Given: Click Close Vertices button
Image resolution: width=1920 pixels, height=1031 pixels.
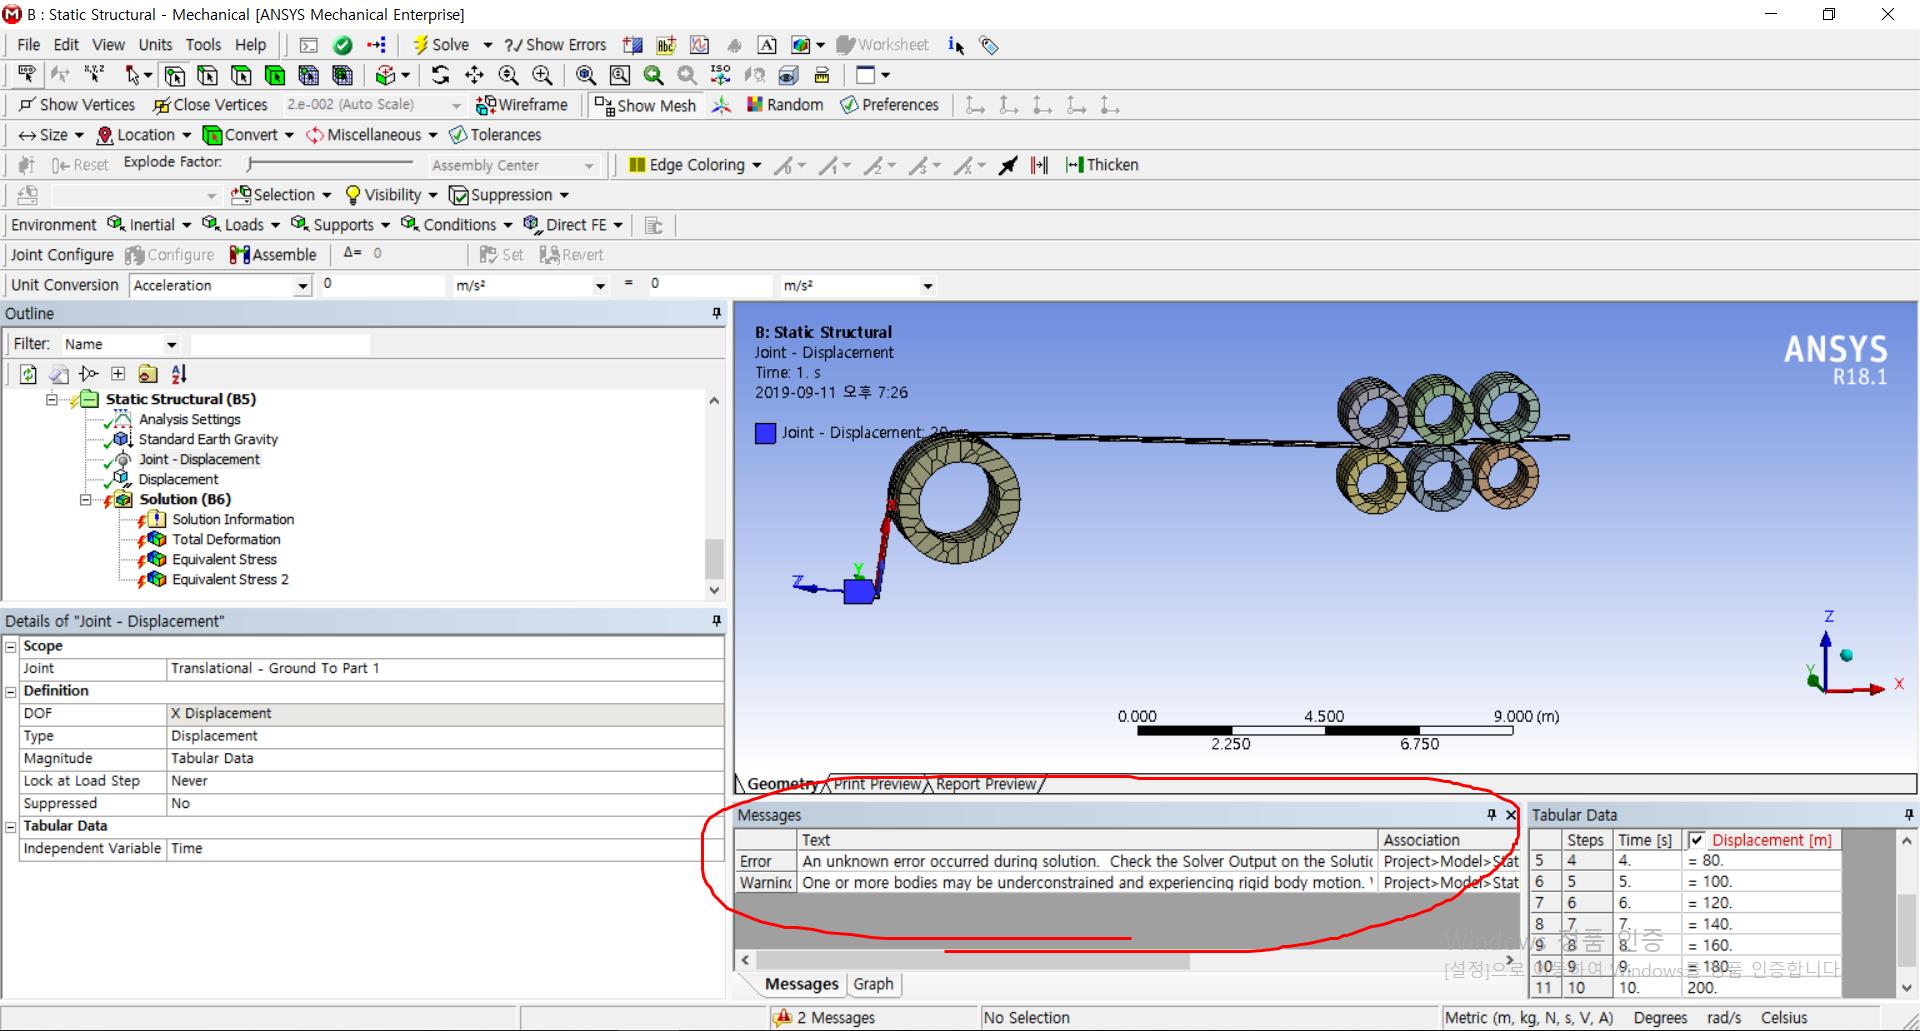Looking at the screenshot, I should point(210,105).
